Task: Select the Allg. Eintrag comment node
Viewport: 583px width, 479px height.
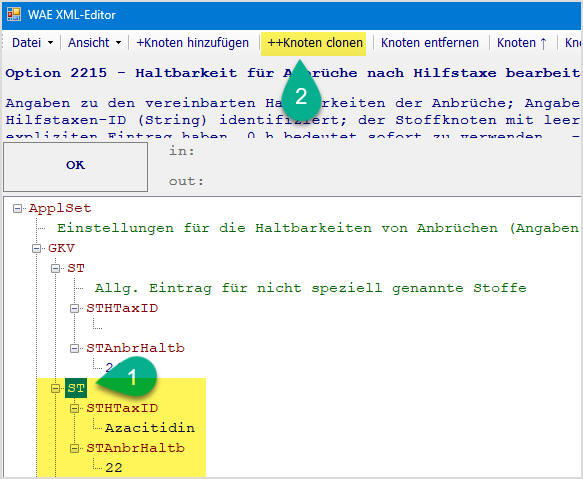Action: tap(310, 288)
